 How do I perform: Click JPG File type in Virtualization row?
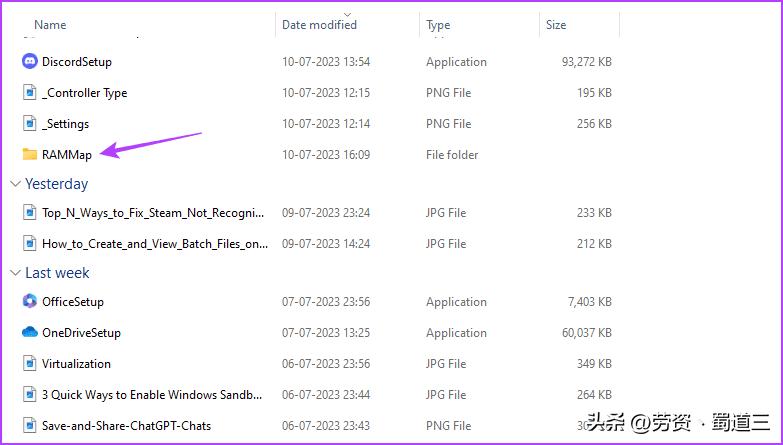[x=446, y=364]
